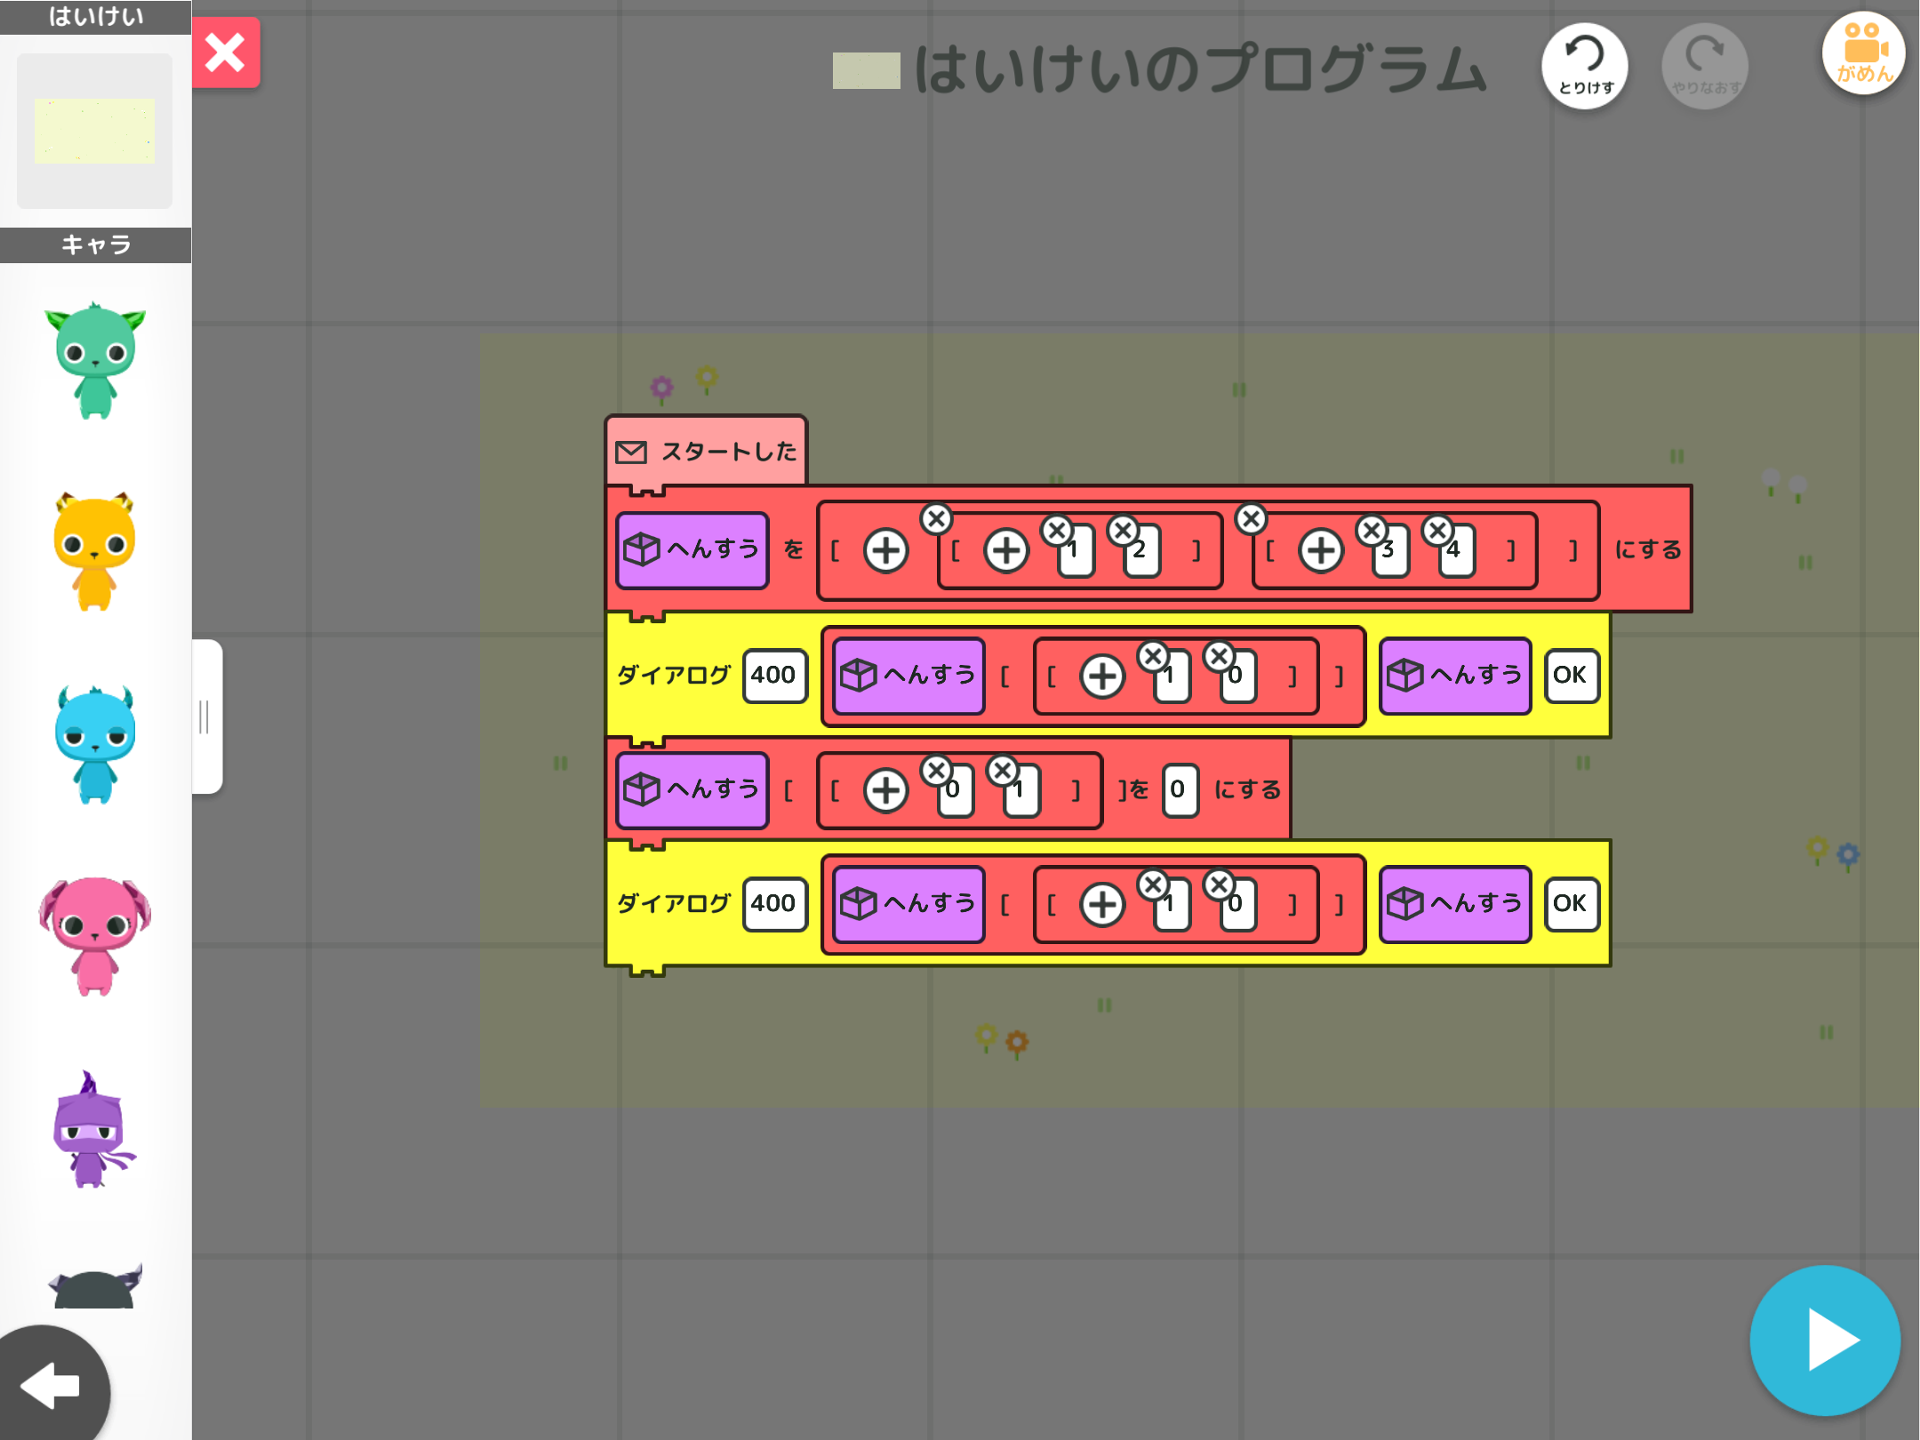Remove value 4 from second inner array
1920x1440 pixels.
pos(1438,530)
